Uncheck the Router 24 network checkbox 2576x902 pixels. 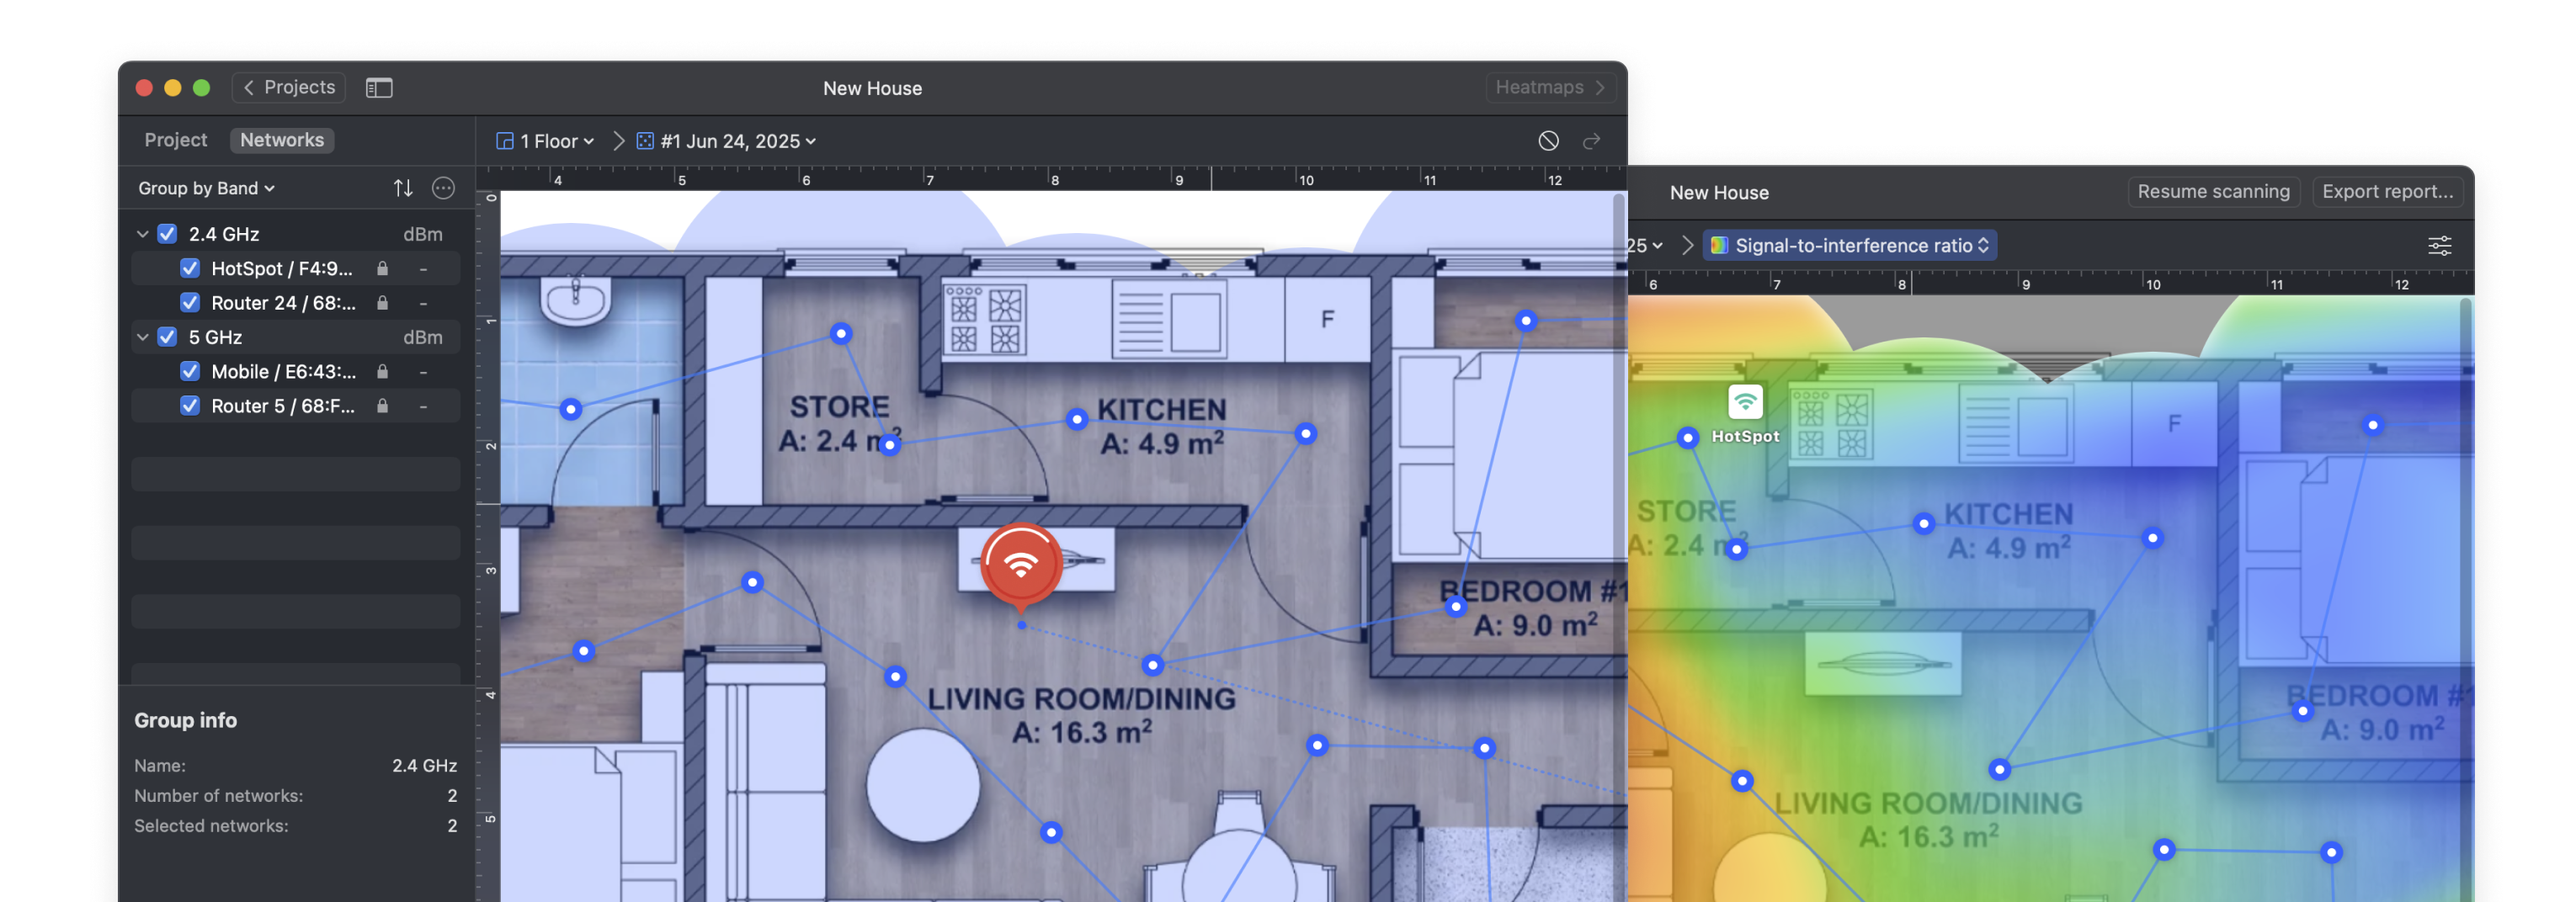[189, 302]
